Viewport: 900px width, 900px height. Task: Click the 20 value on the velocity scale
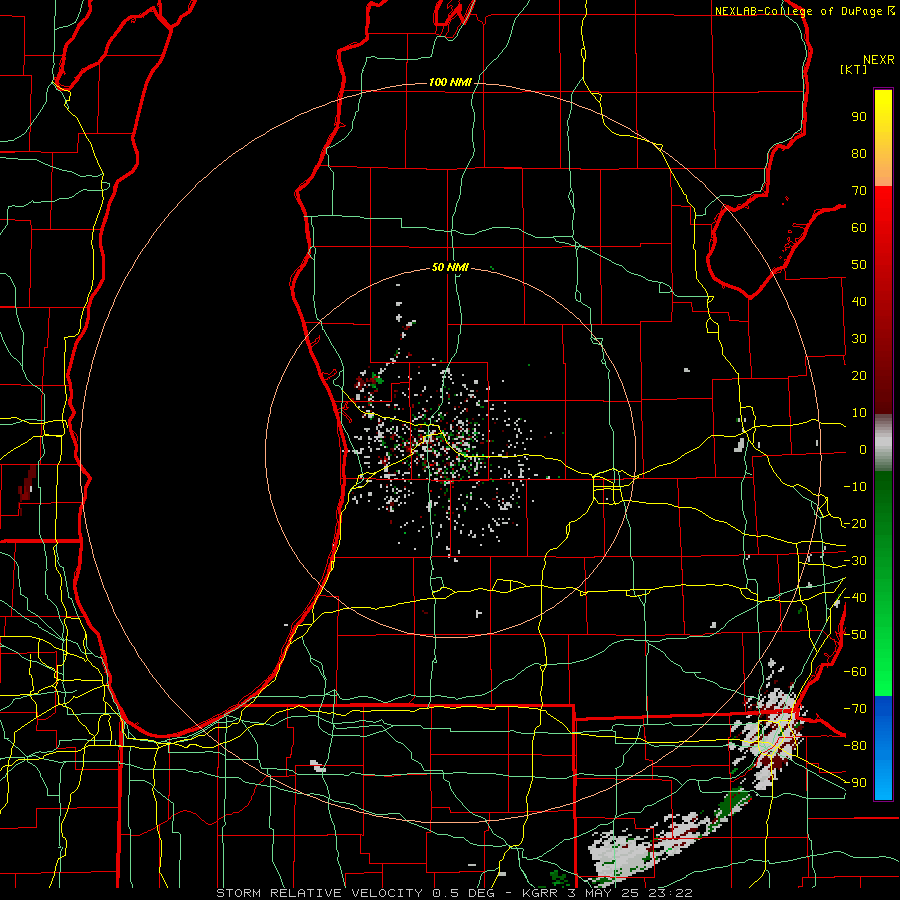pos(859,376)
